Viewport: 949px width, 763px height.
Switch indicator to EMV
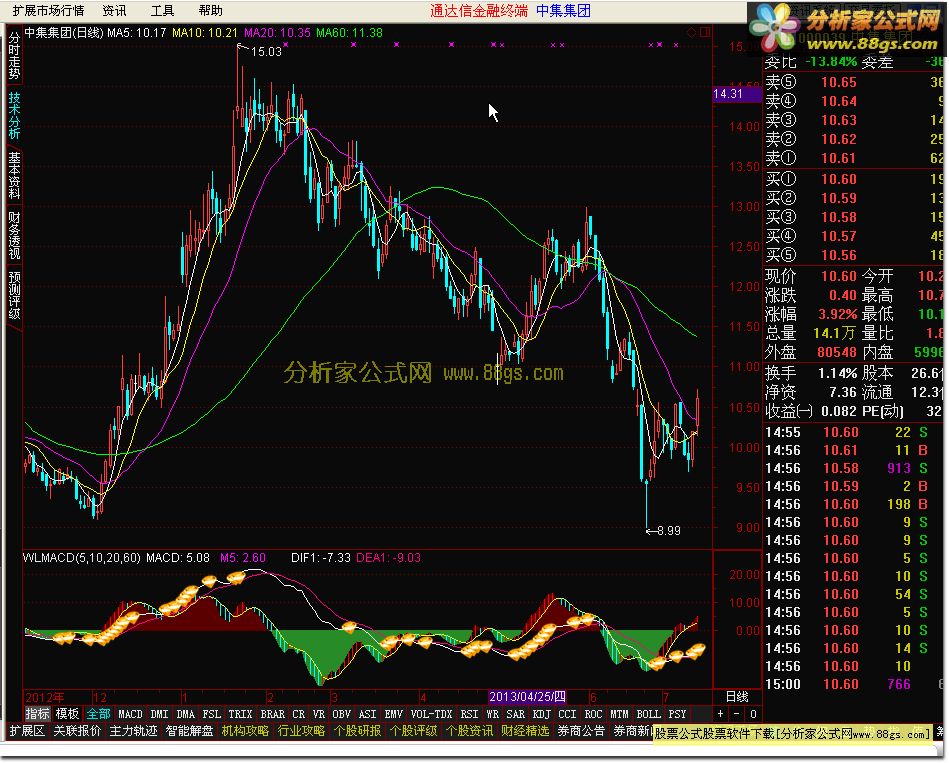point(393,714)
